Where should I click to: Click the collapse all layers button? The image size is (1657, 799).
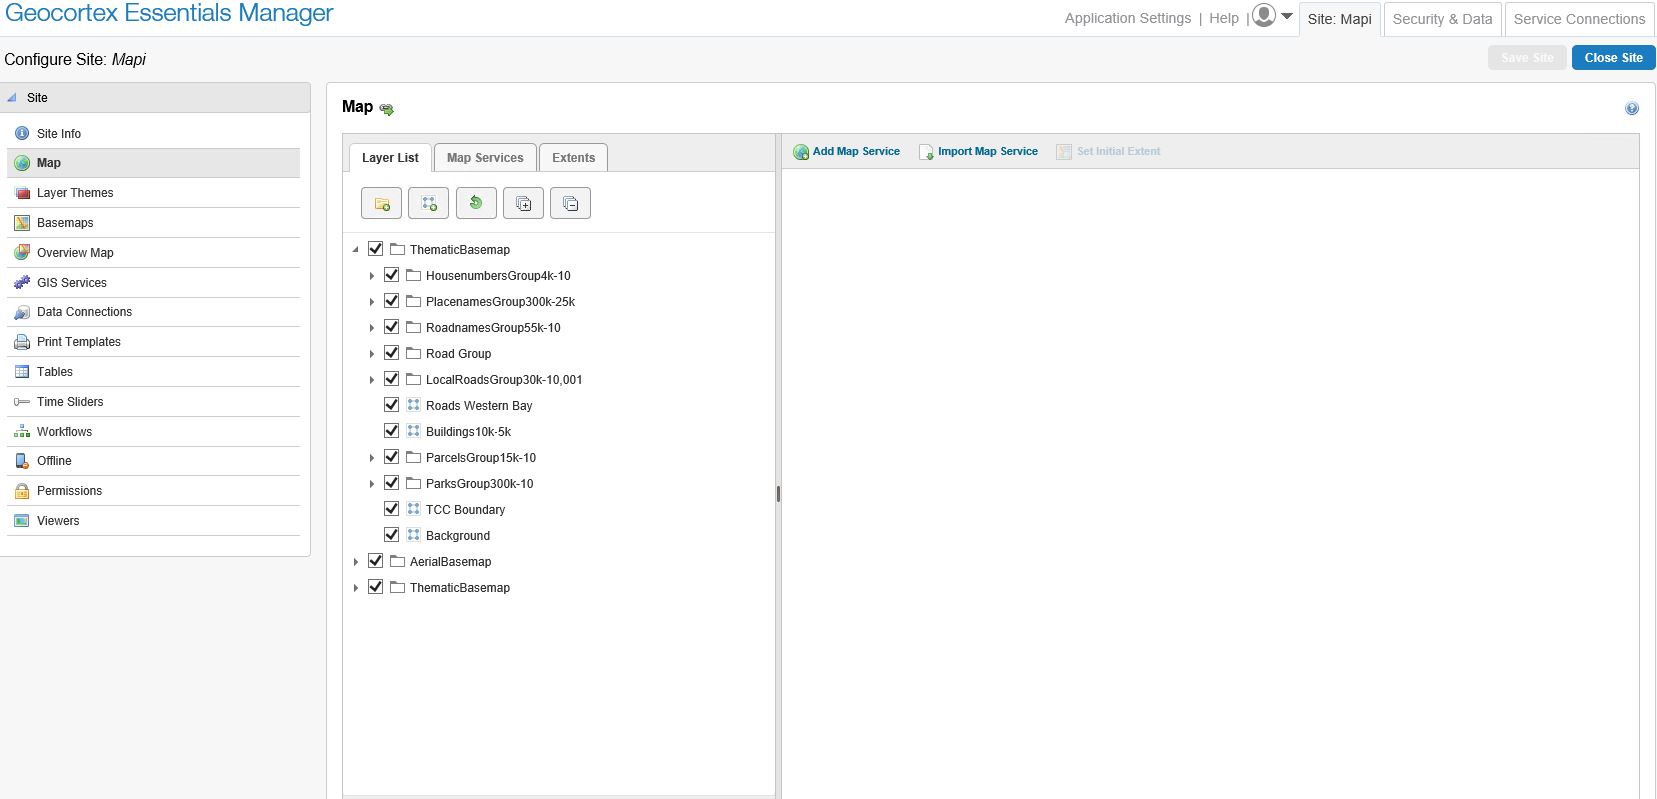(570, 203)
